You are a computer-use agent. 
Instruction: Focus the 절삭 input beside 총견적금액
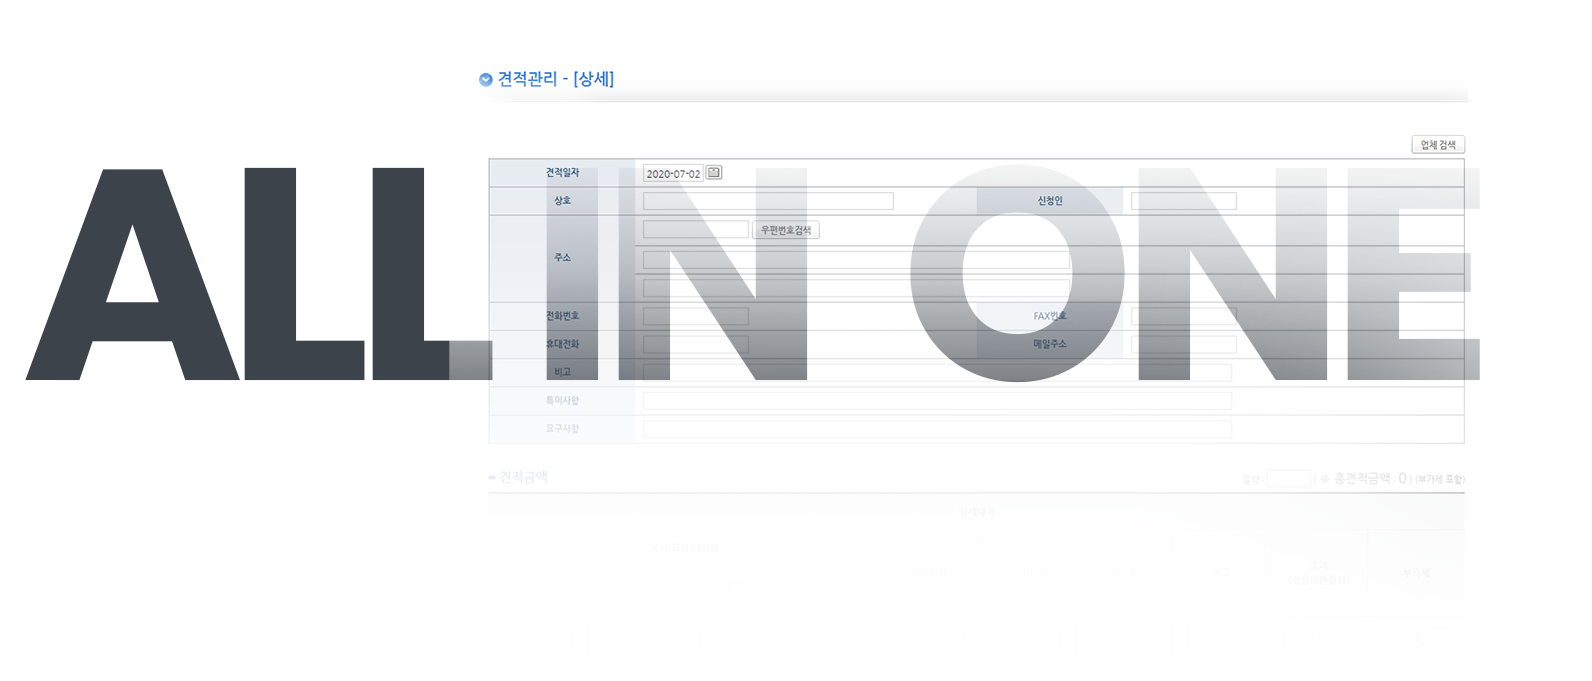[x=1288, y=479]
